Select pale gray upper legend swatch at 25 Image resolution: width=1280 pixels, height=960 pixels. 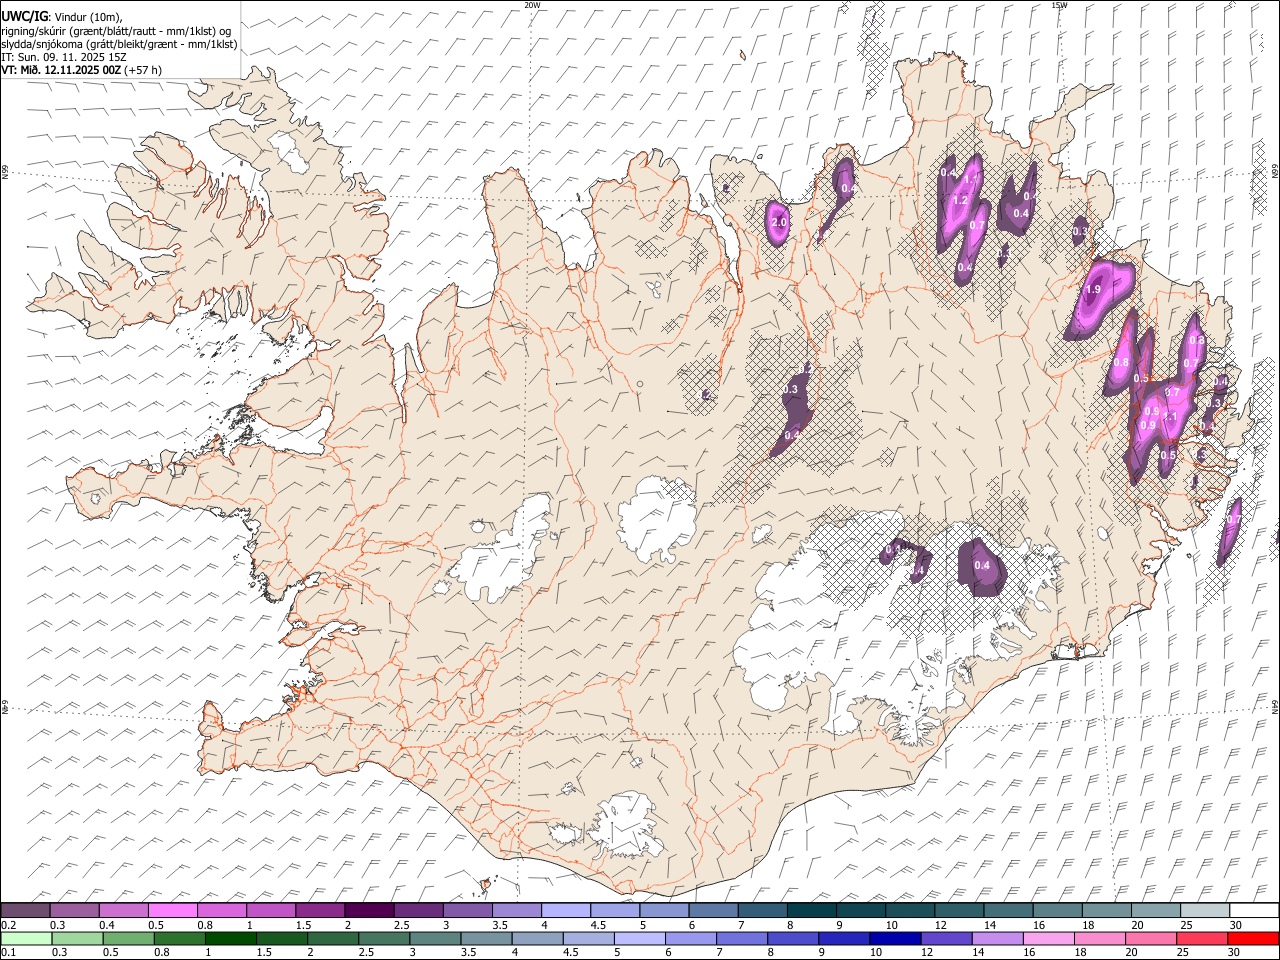point(1205,911)
